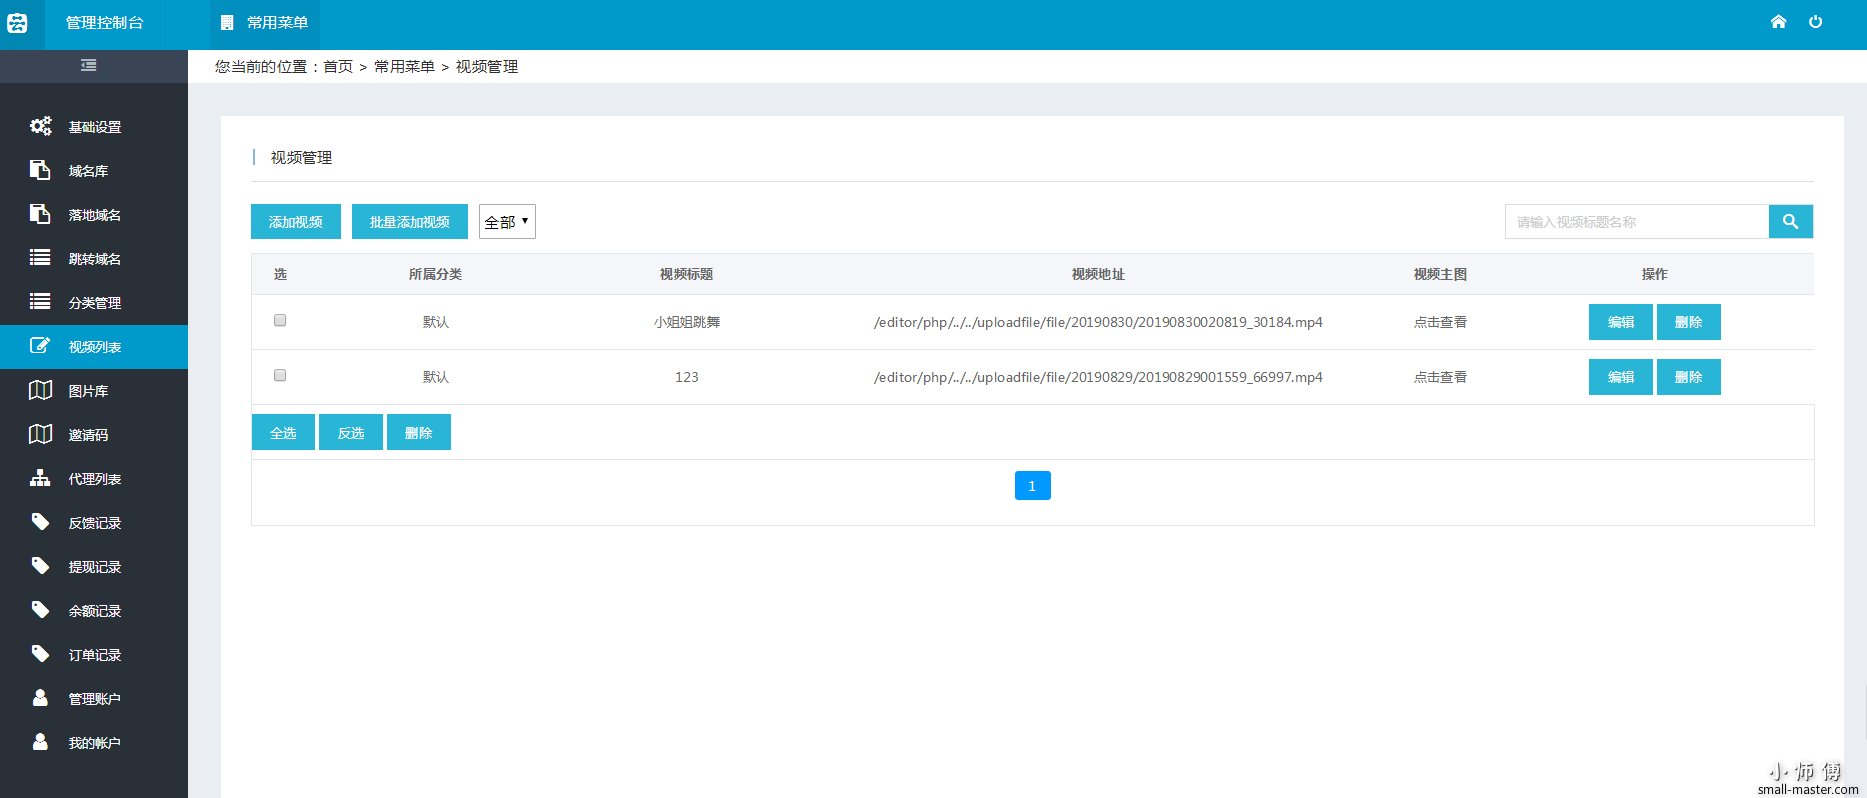This screenshot has height=798, width=1867.
Task: Click 删除 for video 123
Action: (x=1689, y=377)
